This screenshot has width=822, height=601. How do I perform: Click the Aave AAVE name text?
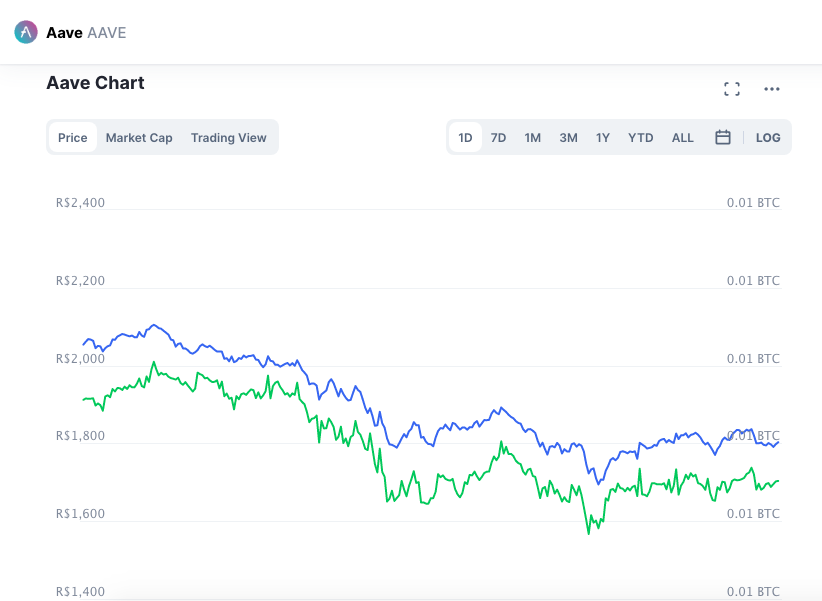click(x=86, y=33)
